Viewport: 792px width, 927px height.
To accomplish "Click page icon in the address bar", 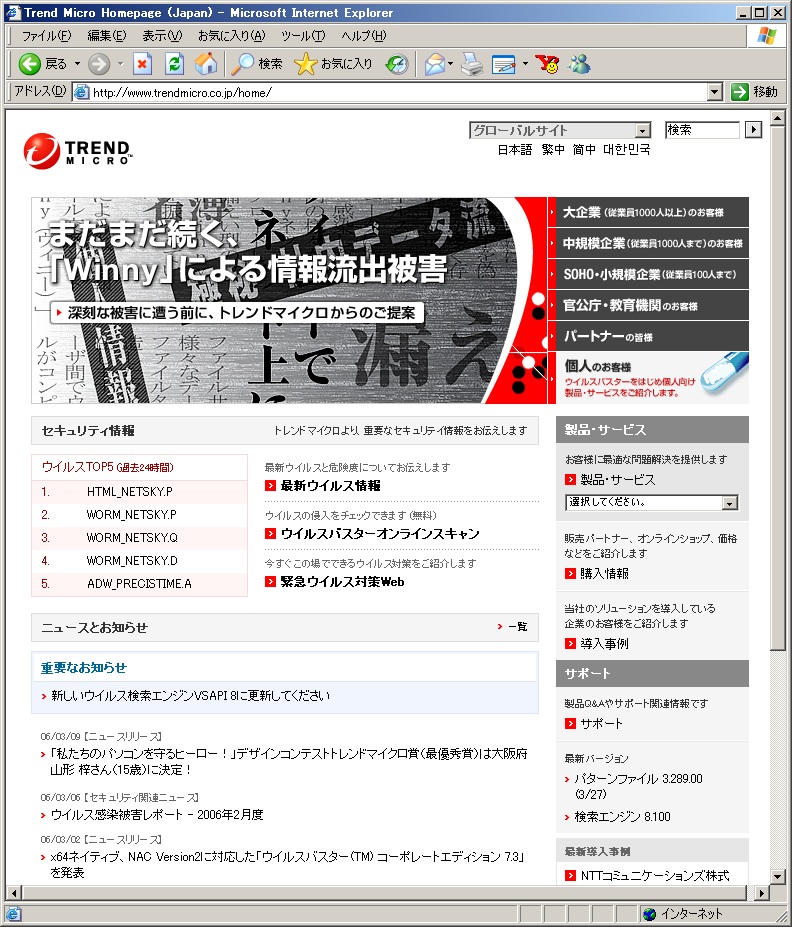I will pyautogui.click(x=82, y=92).
